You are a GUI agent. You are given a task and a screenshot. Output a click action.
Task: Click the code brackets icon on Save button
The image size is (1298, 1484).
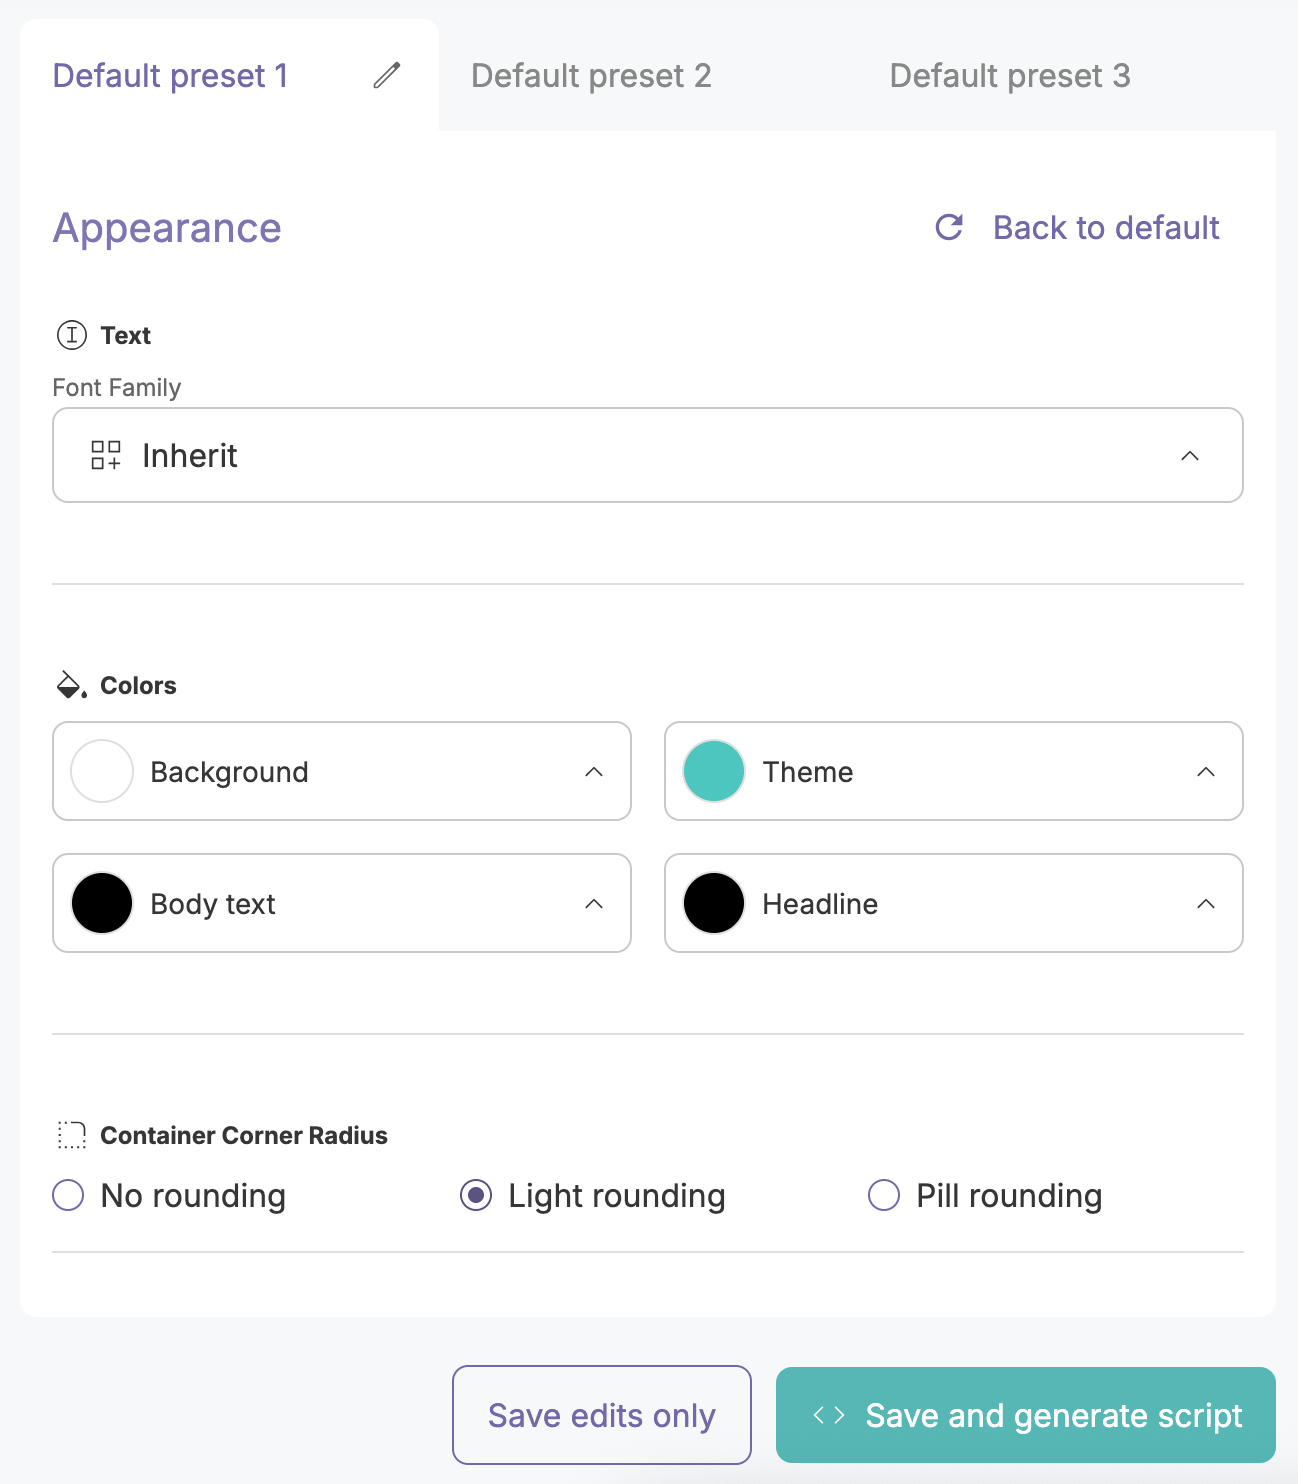[x=829, y=1415]
